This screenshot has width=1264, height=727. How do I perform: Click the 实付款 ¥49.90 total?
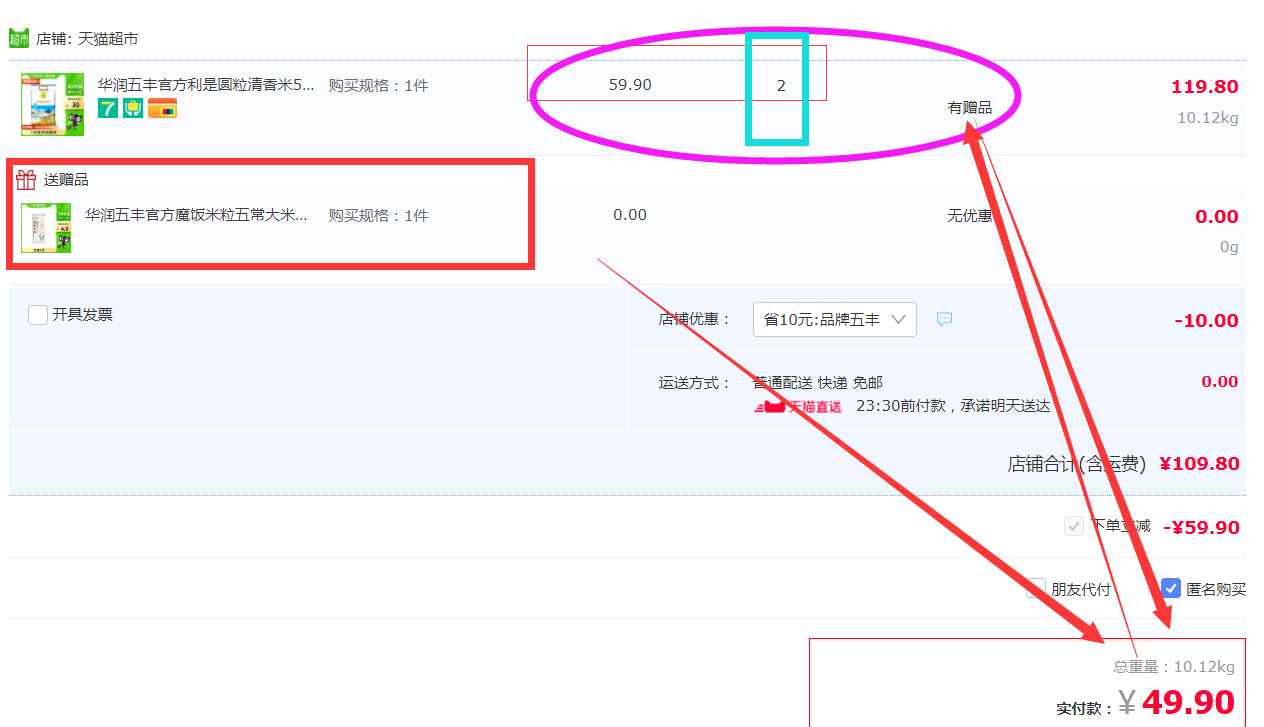pos(1176,702)
